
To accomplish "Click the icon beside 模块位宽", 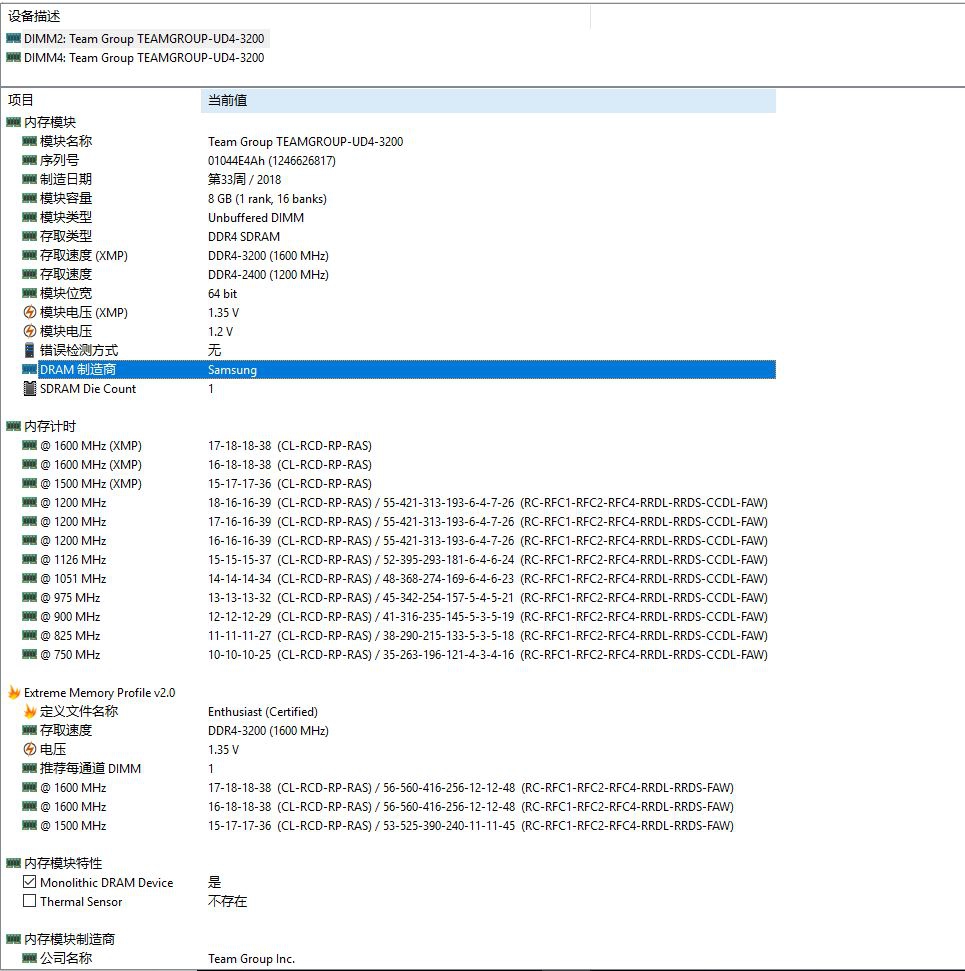I will 29,293.
